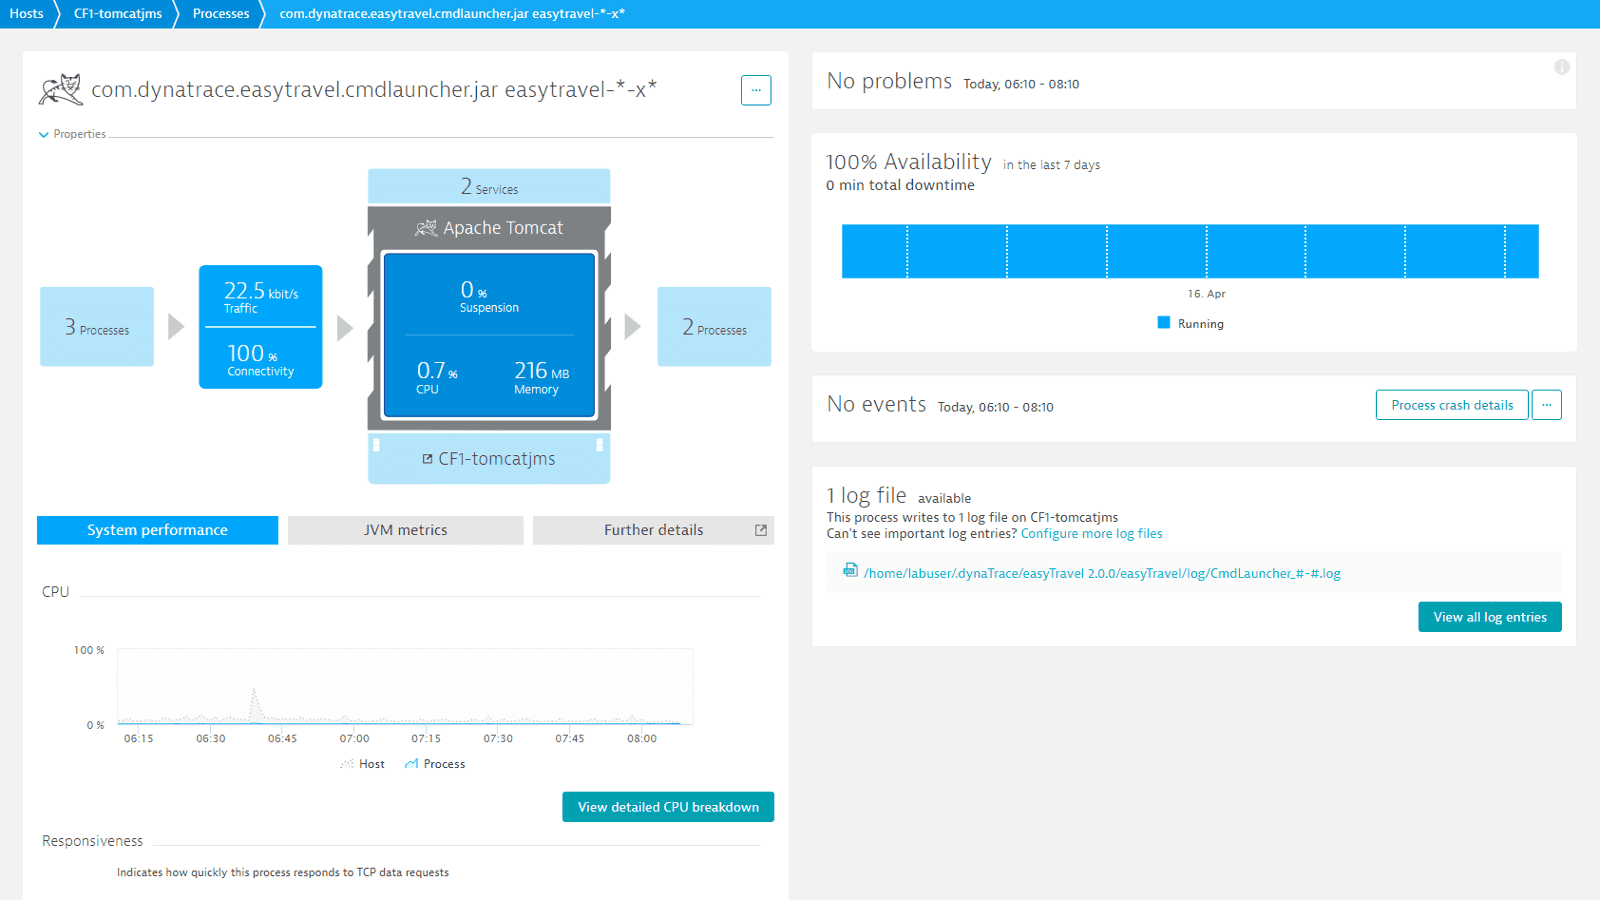
Task: Select the 2 Processes outgoing tile
Action: coord(714,327)
